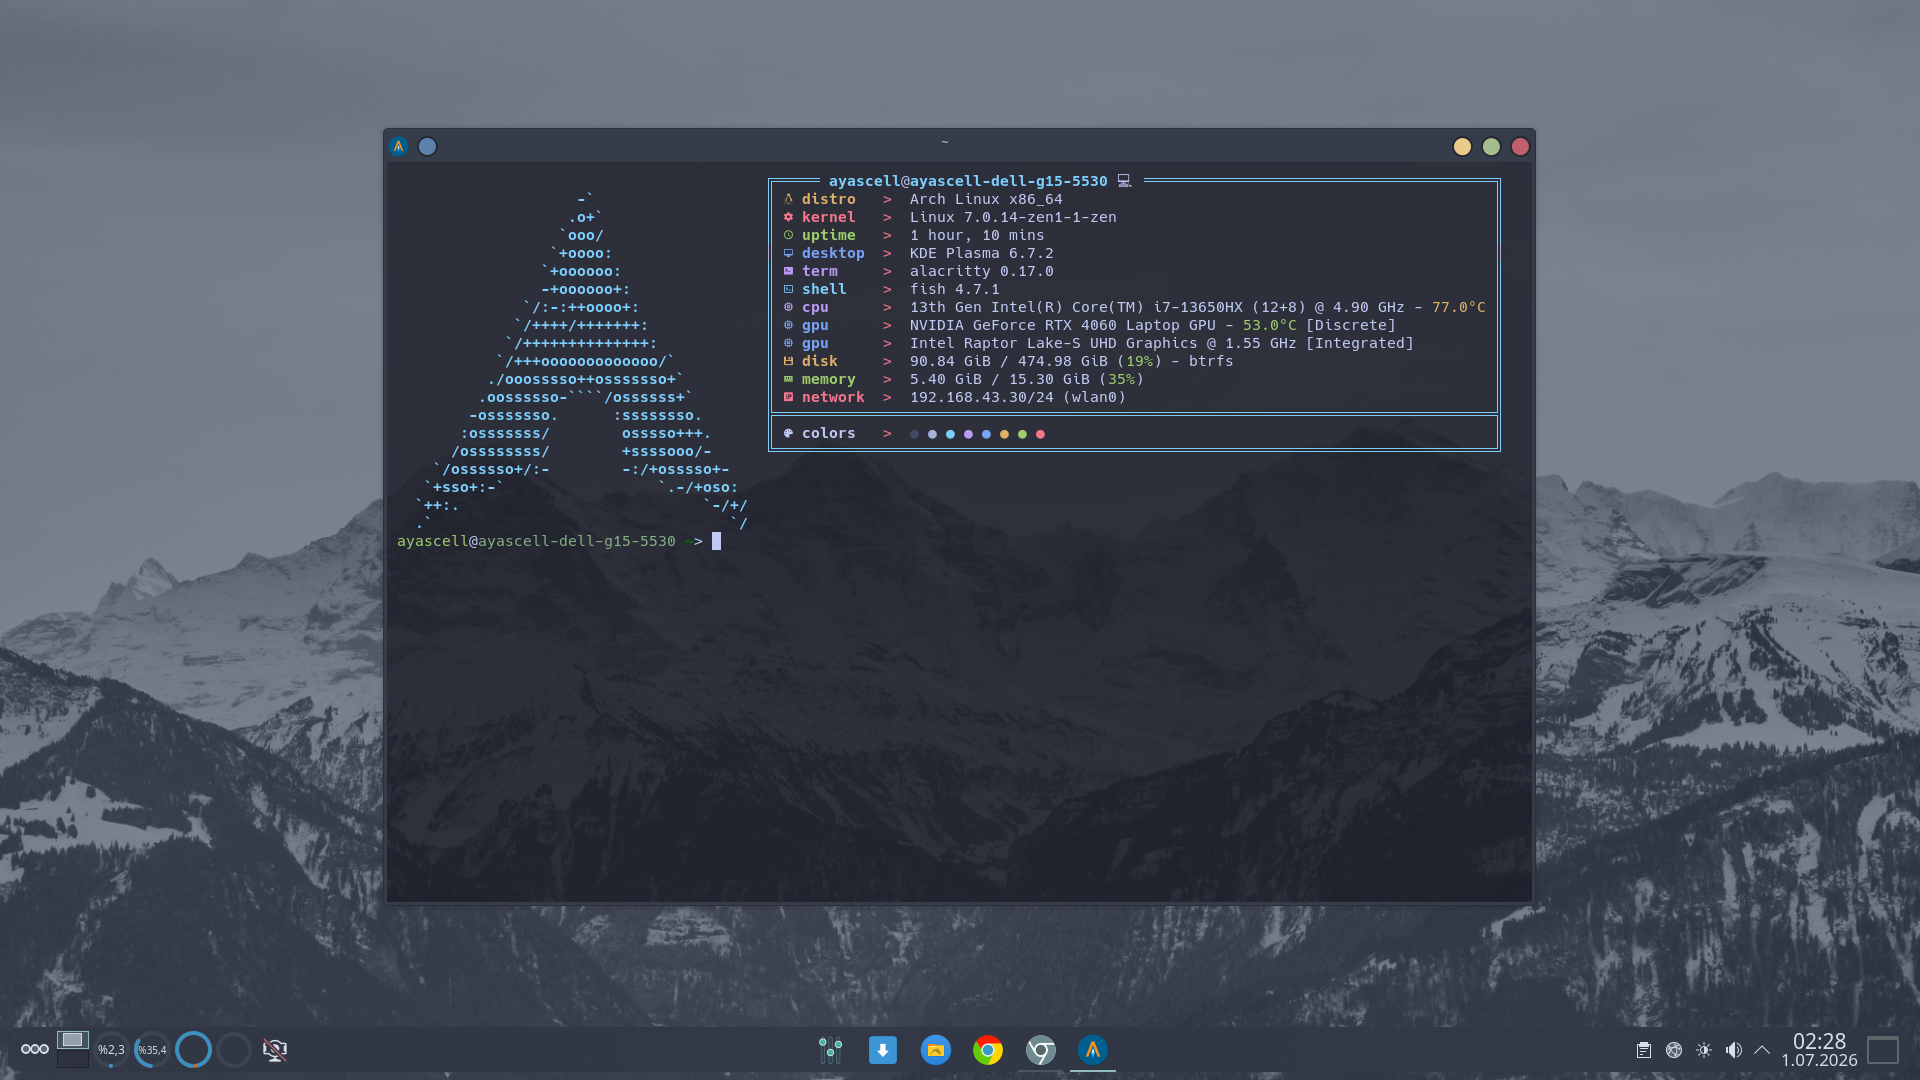Click the crossed-out screen camera icon

pyautogui.click(x=275, y=1050)
